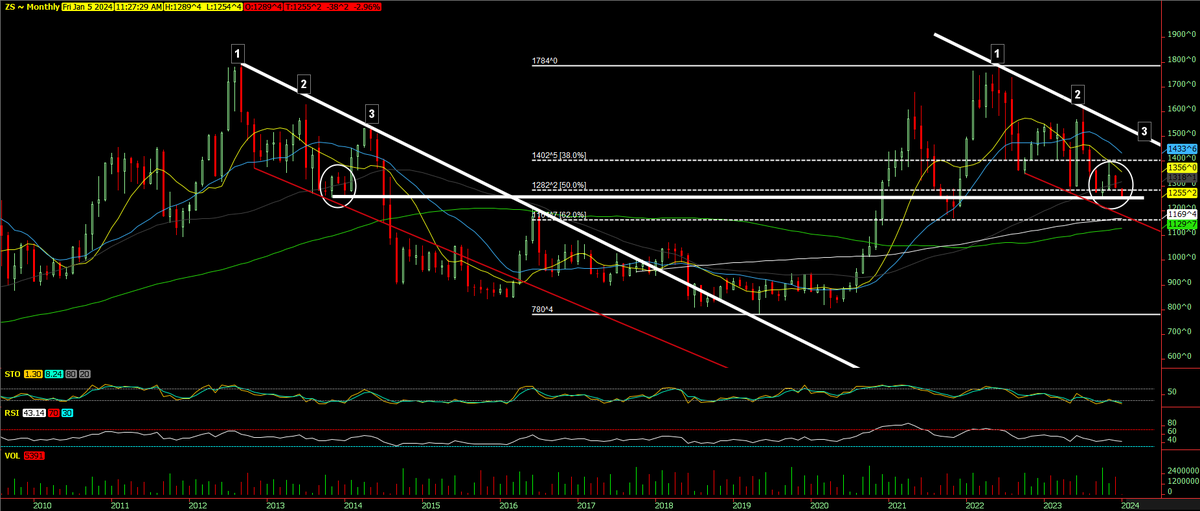Open the VOL indicator label
Screen dimensions: 1200x511
pos(12,456)
